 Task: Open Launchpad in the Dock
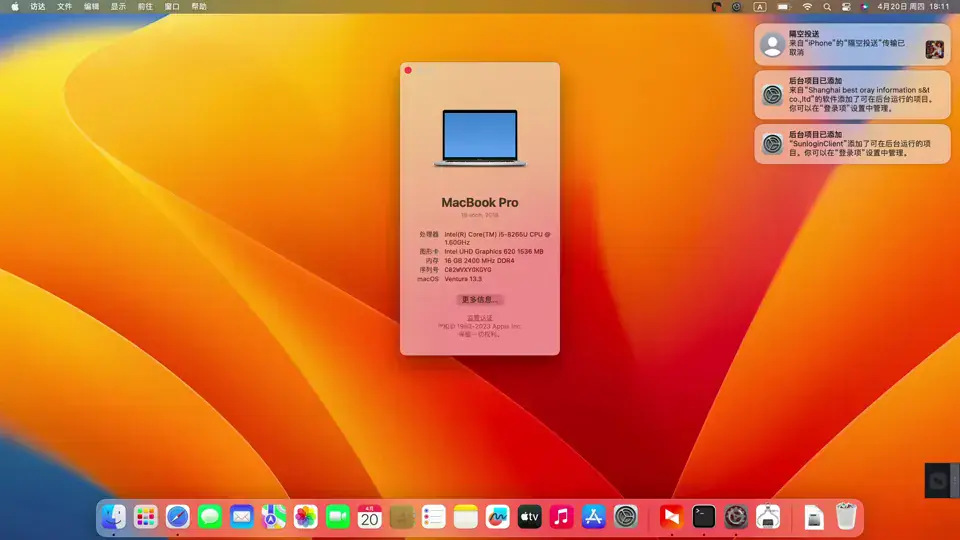coord(146,517)
